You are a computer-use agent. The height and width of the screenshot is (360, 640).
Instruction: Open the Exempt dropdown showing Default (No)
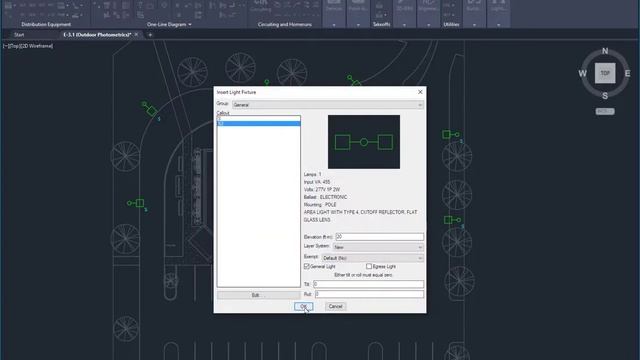click(x=372, y=258)
